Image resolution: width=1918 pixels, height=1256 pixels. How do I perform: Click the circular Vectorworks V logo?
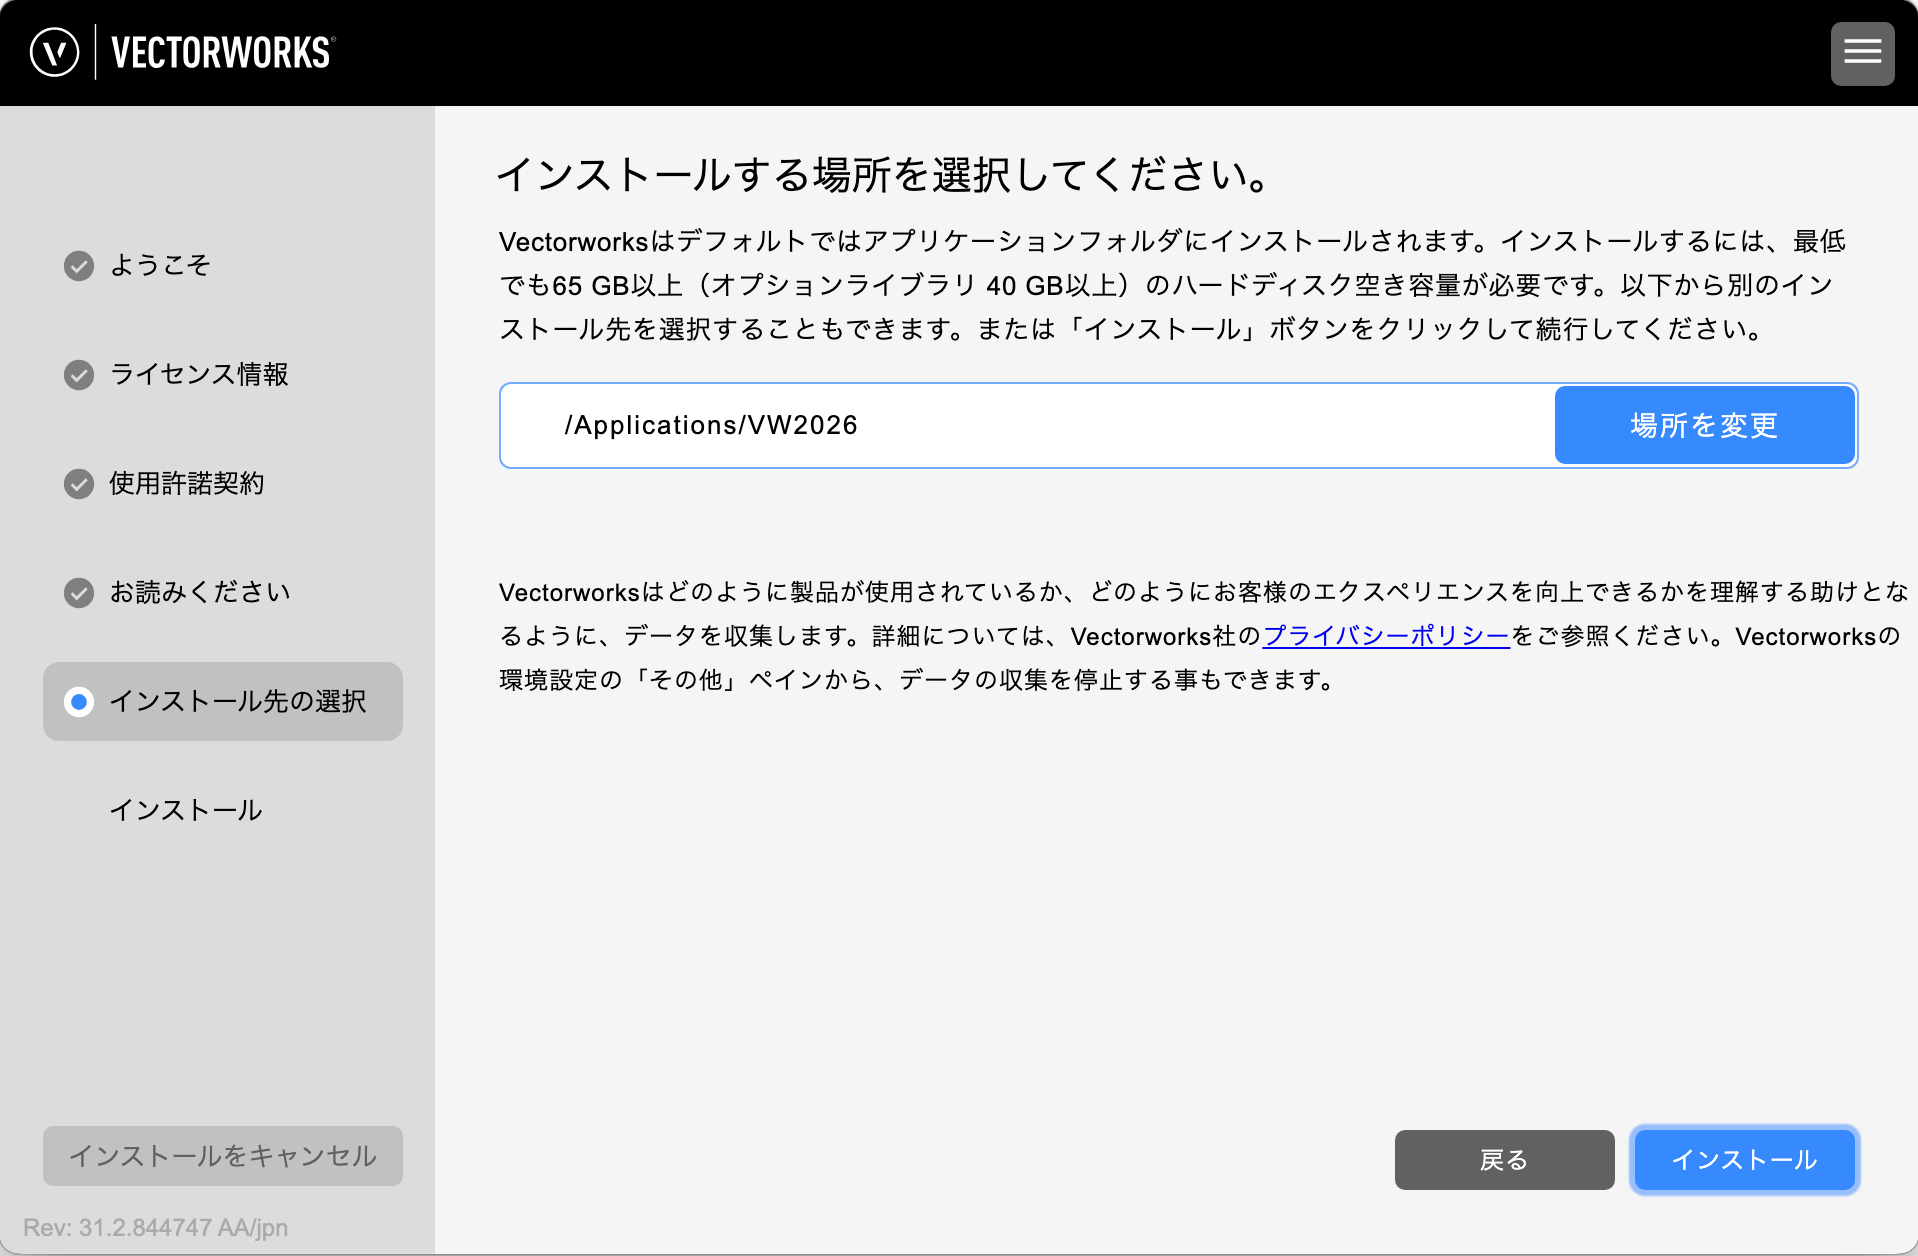[x=54, y=52]
